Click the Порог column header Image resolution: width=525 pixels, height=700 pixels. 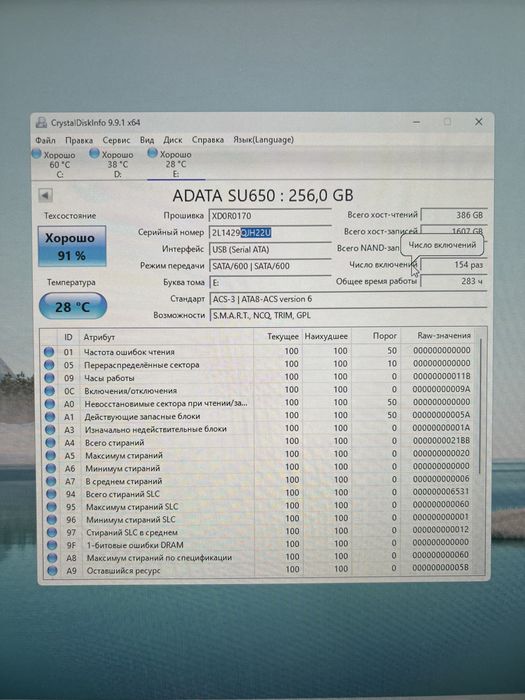(x=376, y=336)
